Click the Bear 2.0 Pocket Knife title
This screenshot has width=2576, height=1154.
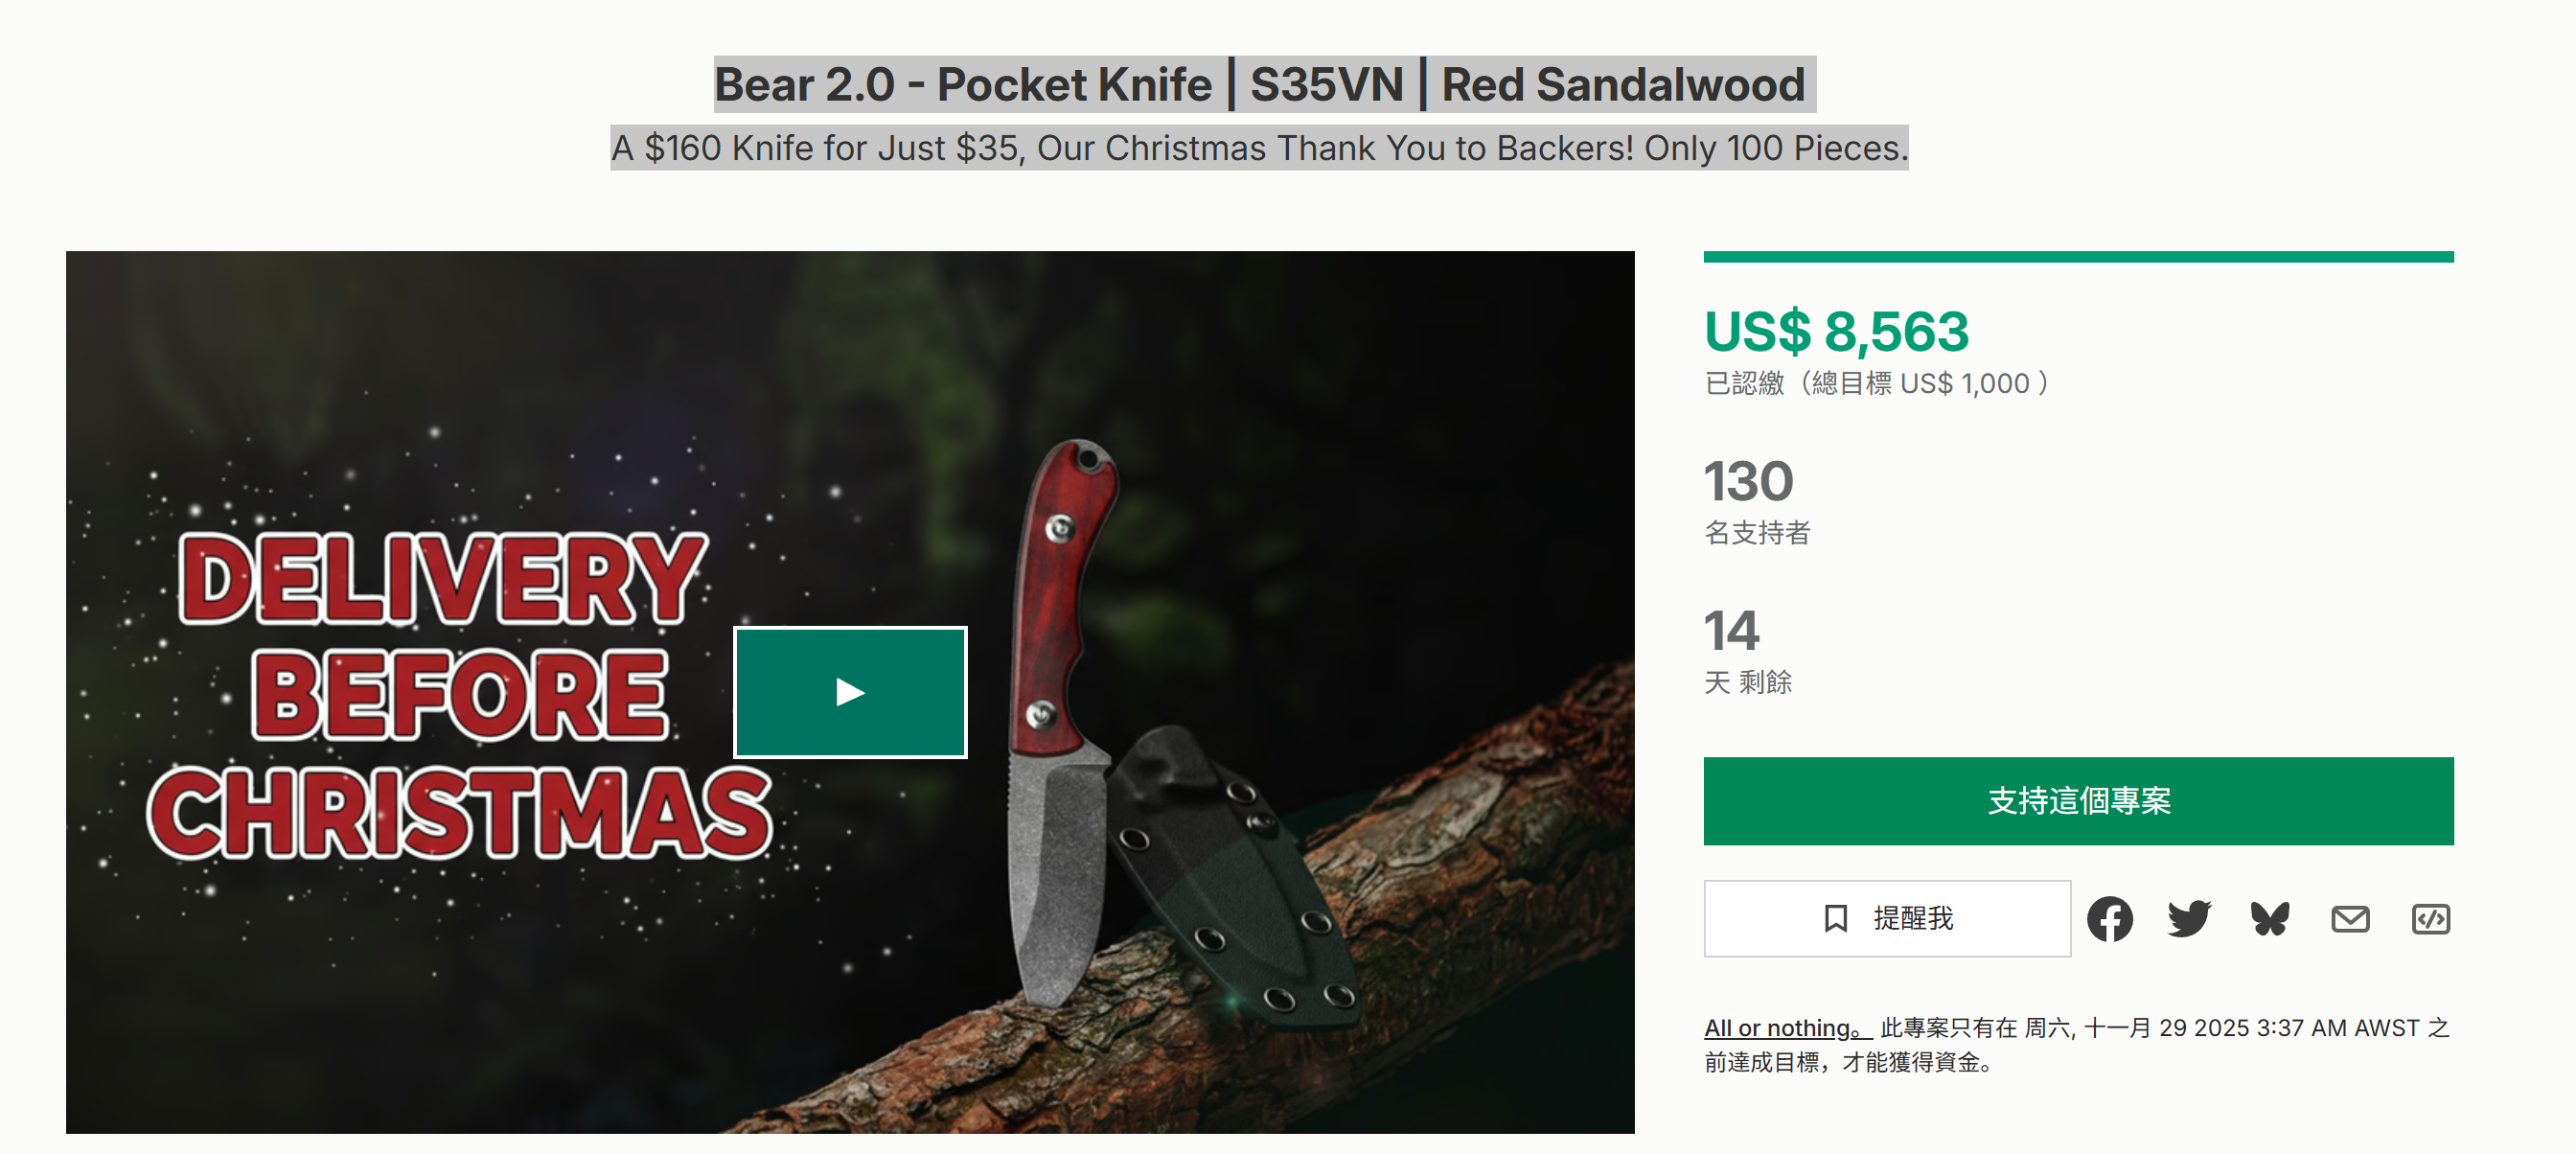click(1264, 84)
